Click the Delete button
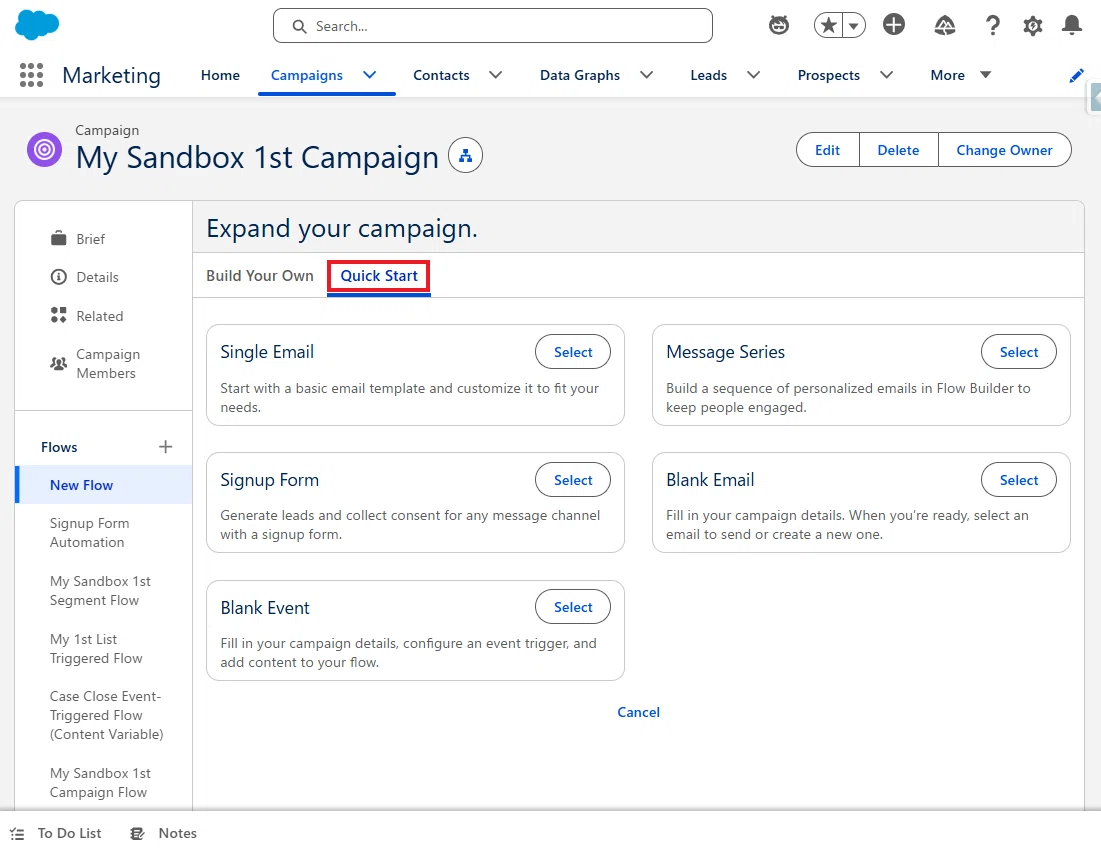1101x852 pixels. pyautogui.click(x=898, y=150)
